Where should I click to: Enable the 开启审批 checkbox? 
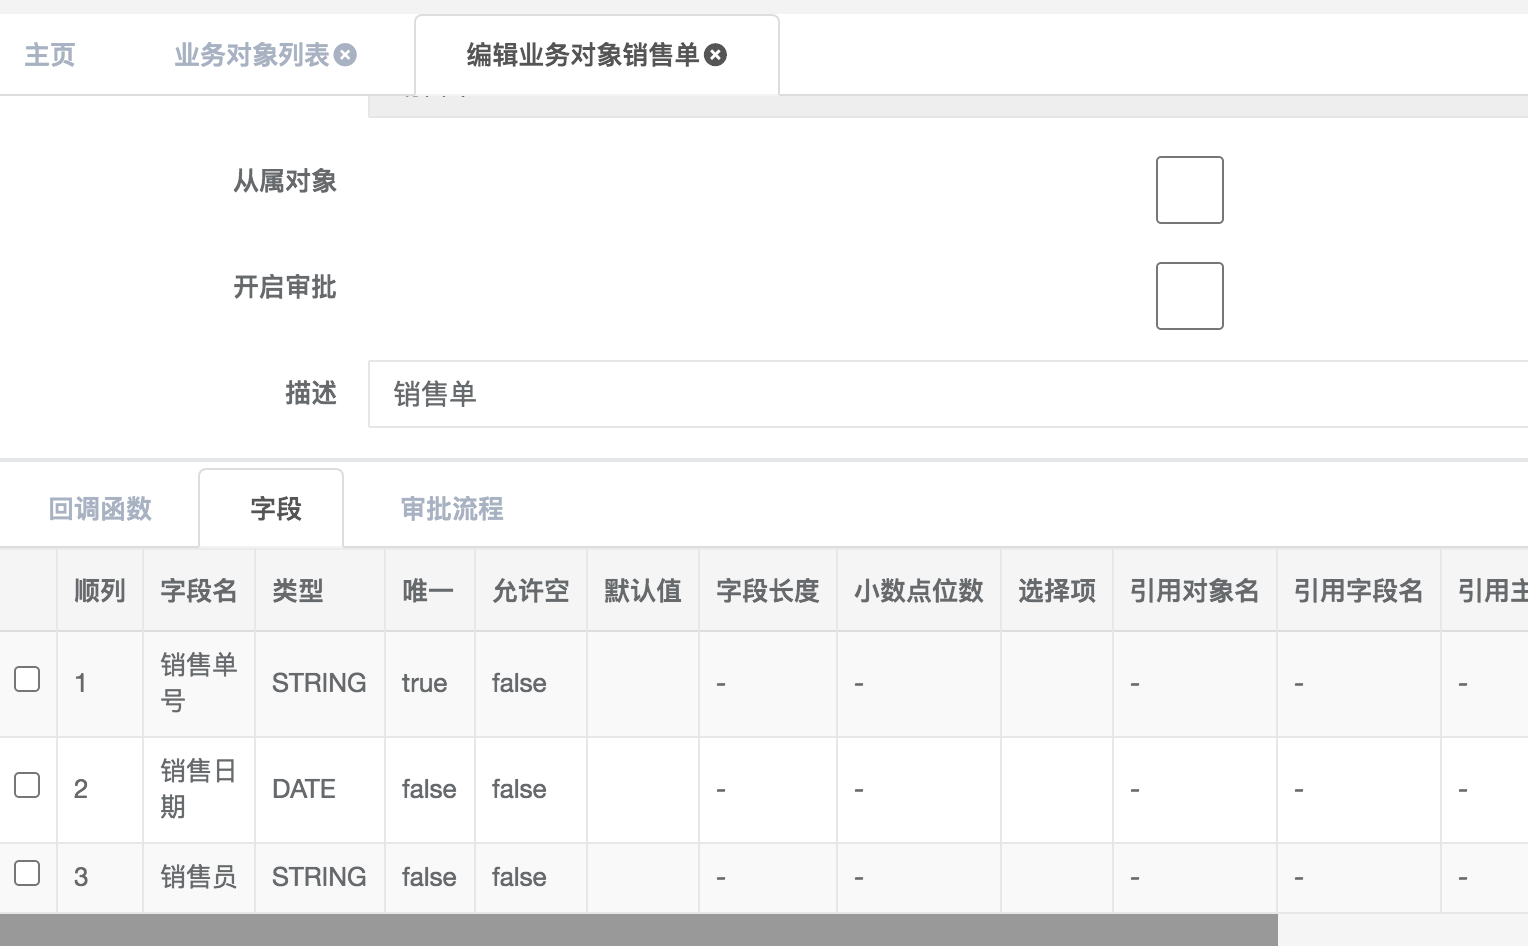click(x=1190, y=296)
